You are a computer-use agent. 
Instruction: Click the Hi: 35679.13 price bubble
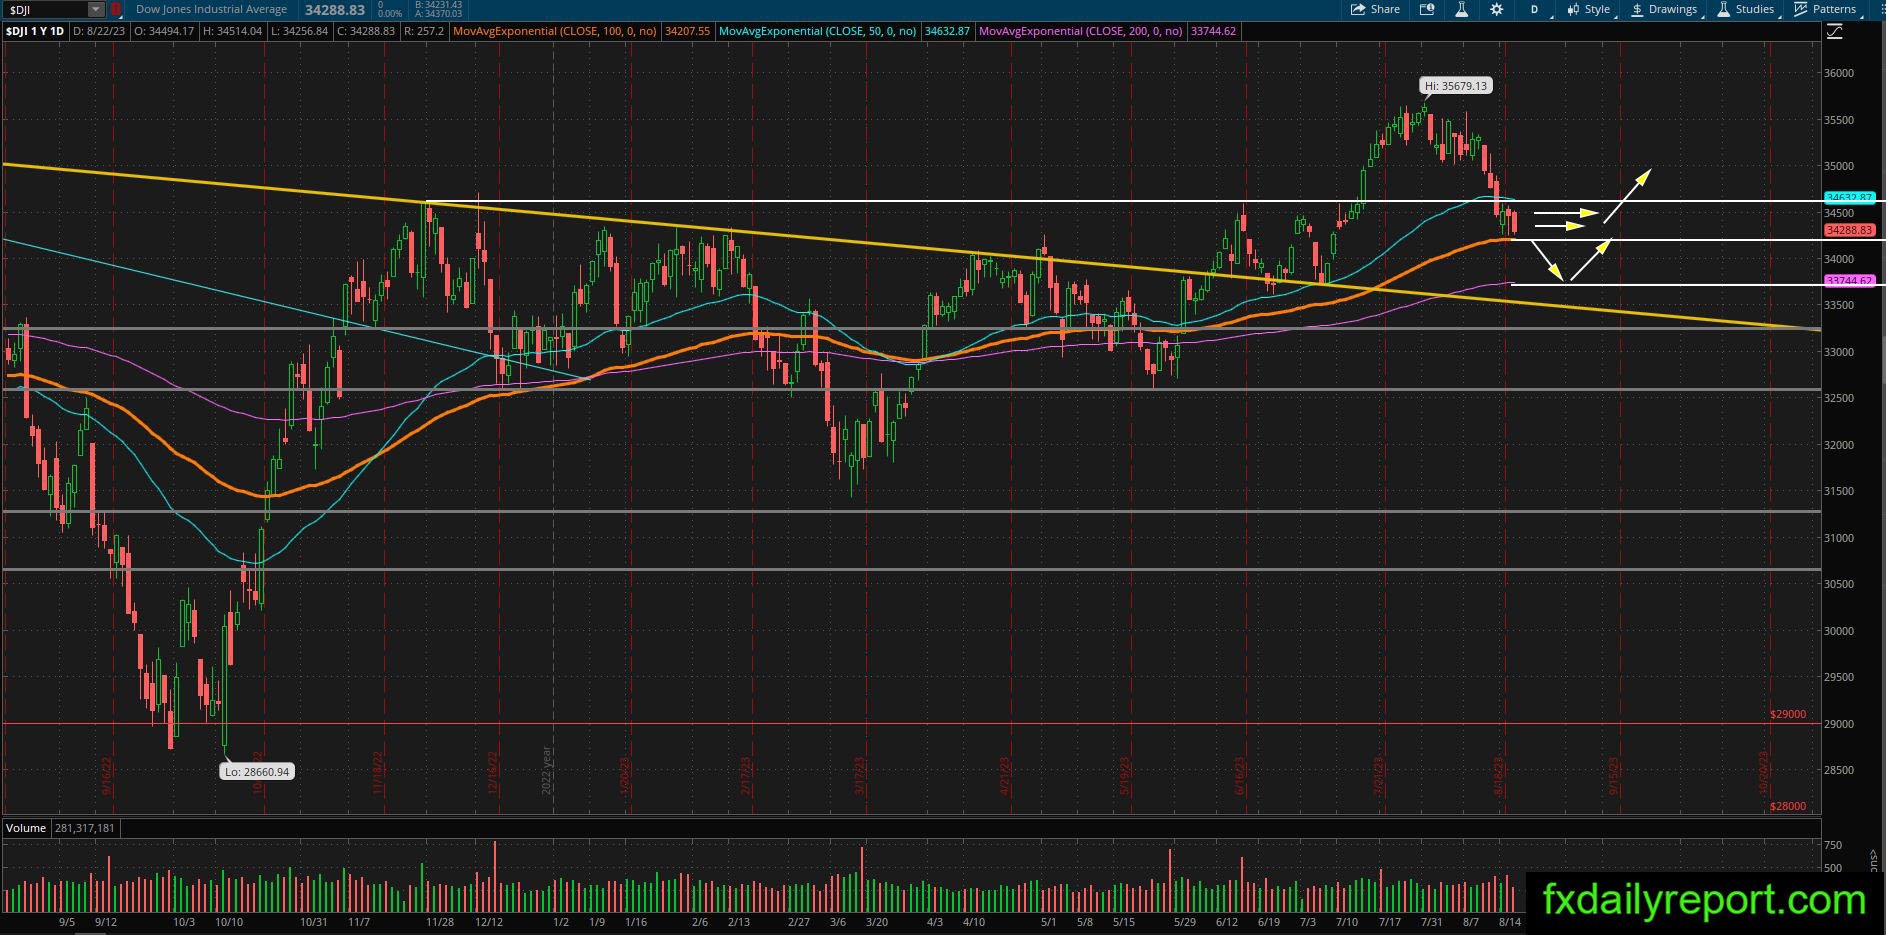[1456, 86]
